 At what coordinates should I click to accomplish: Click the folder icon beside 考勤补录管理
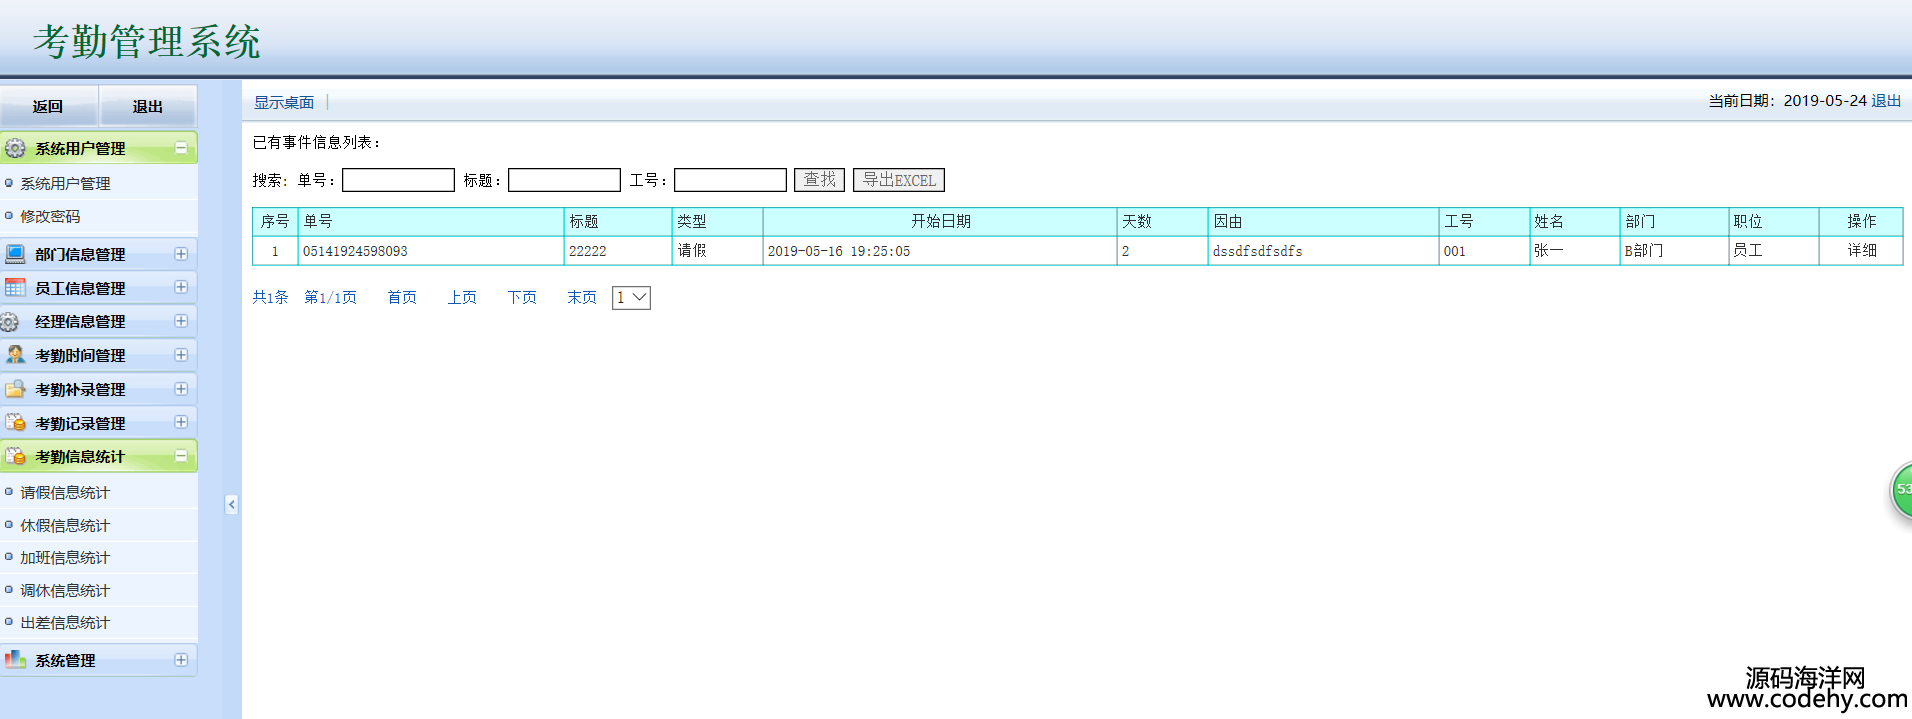15,389
